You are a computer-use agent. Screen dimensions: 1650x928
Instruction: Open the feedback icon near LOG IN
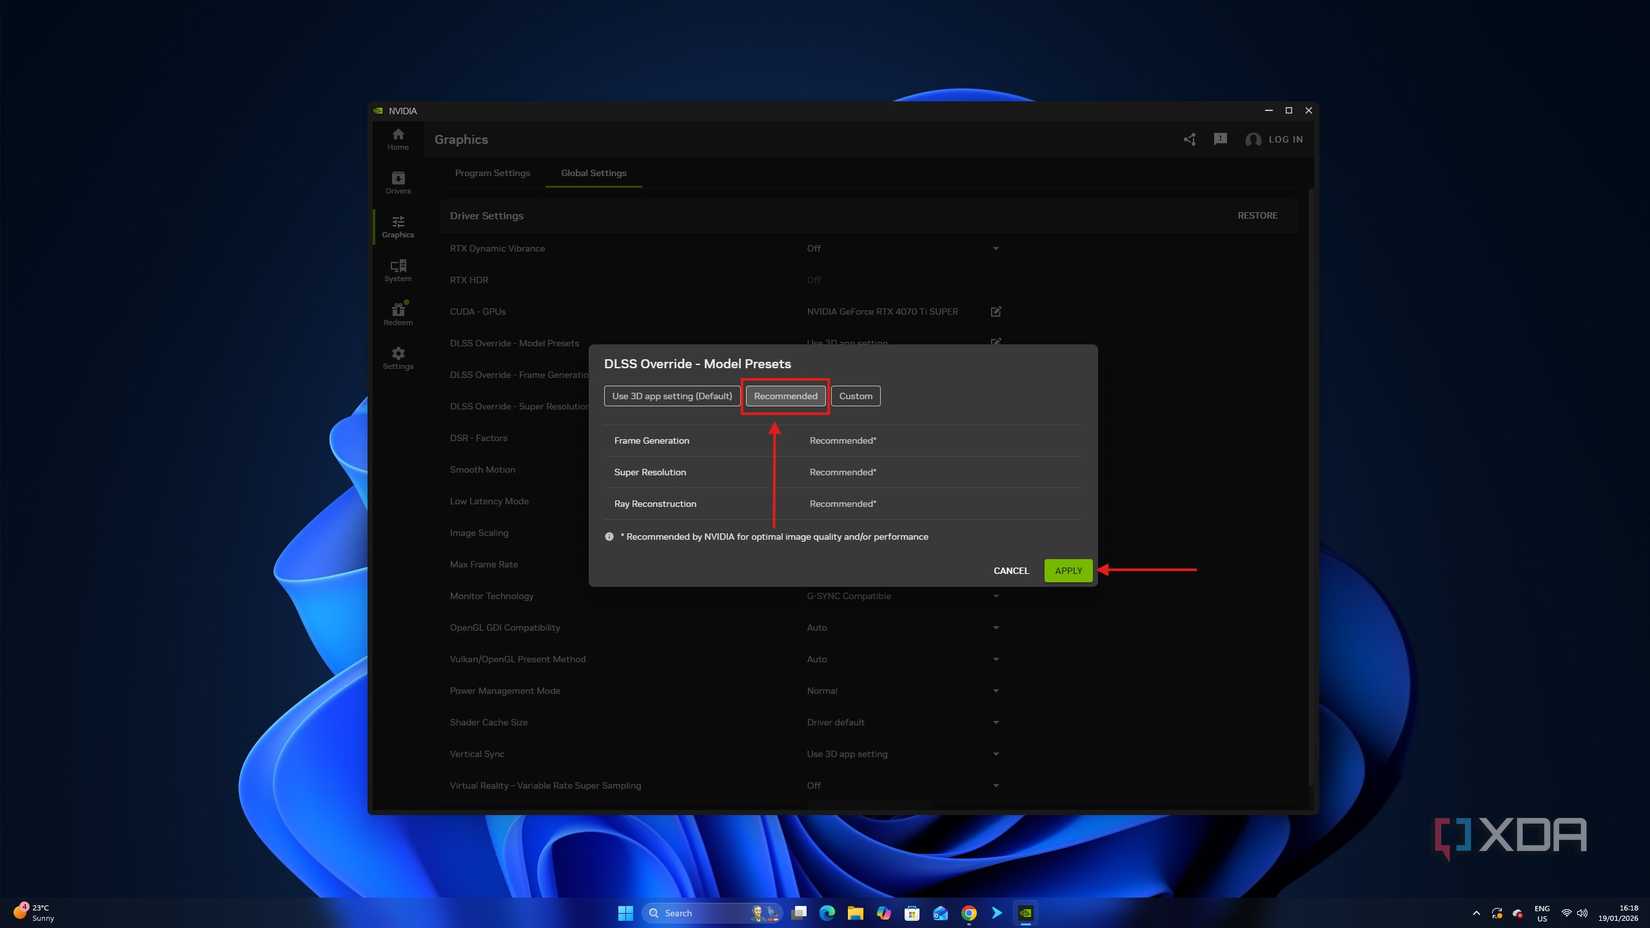coord(1220,139)
